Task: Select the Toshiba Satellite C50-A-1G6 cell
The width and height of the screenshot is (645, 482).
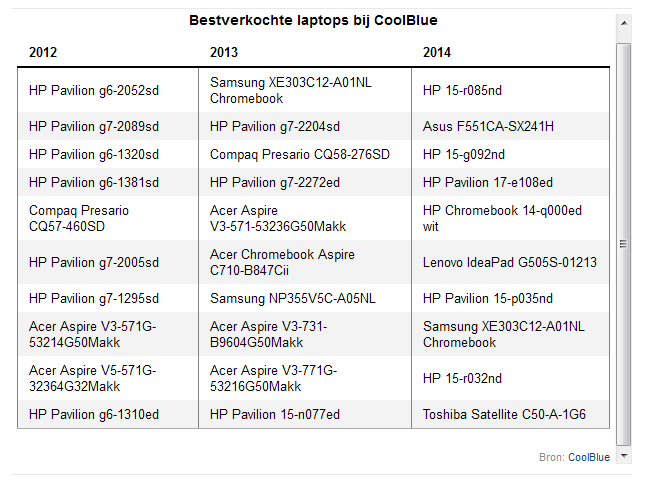Action: (x=504, y=414)
